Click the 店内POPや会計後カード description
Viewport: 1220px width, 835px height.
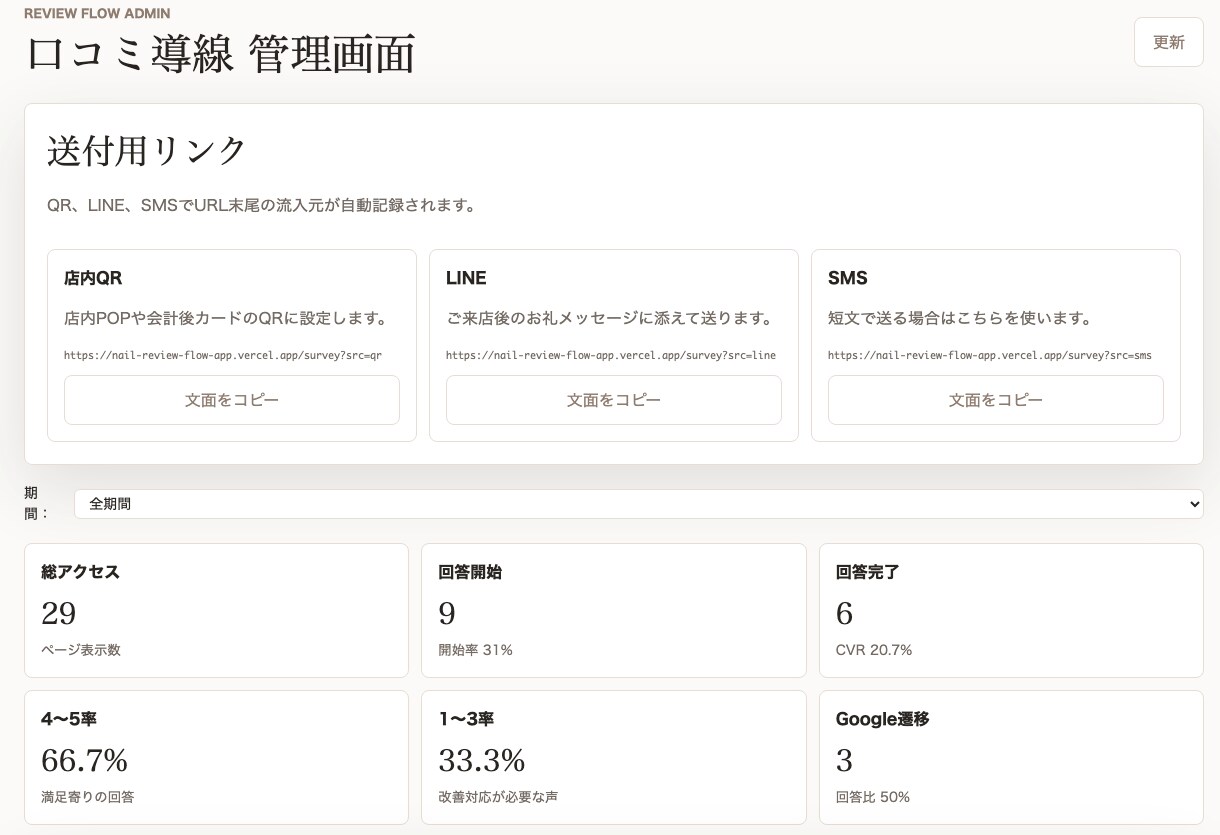(226, 319)
